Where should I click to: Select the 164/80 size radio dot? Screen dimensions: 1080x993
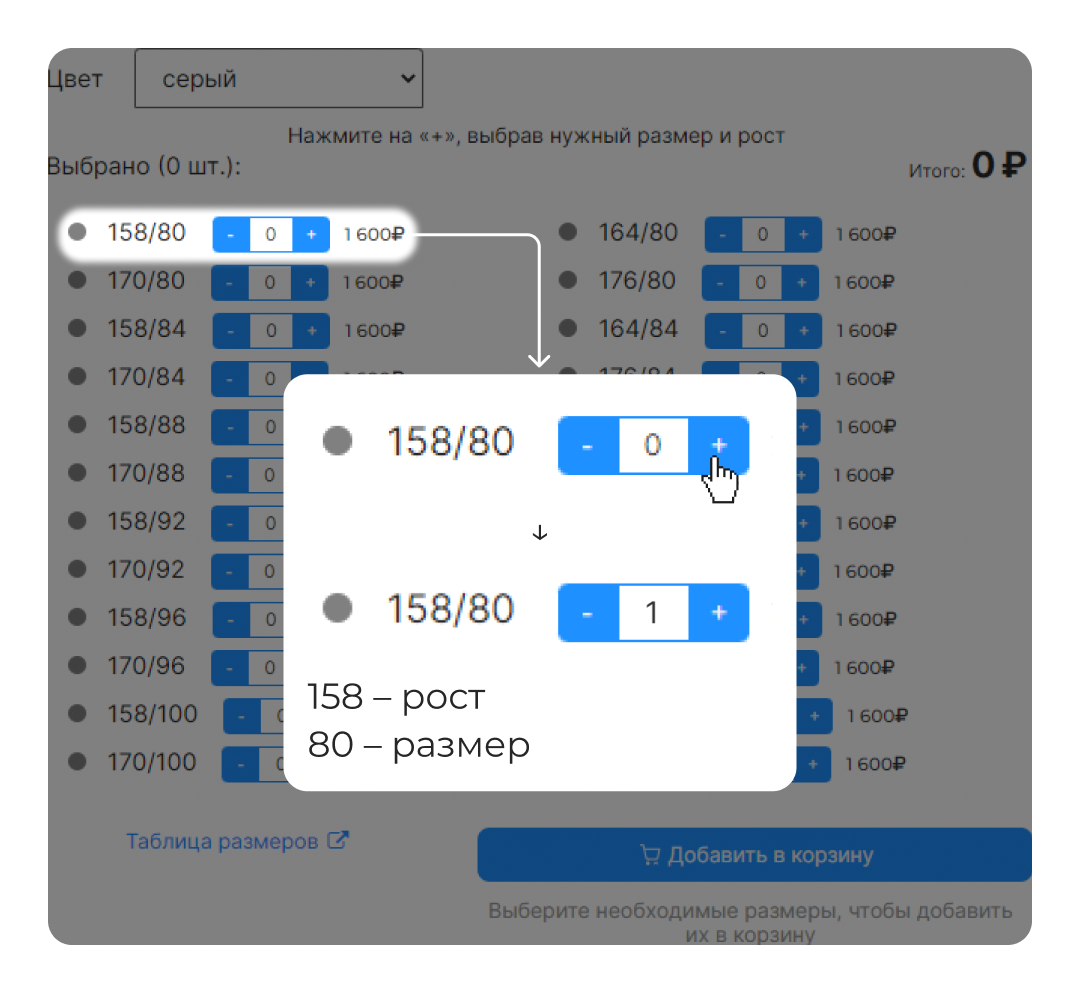tap(568, 233)
